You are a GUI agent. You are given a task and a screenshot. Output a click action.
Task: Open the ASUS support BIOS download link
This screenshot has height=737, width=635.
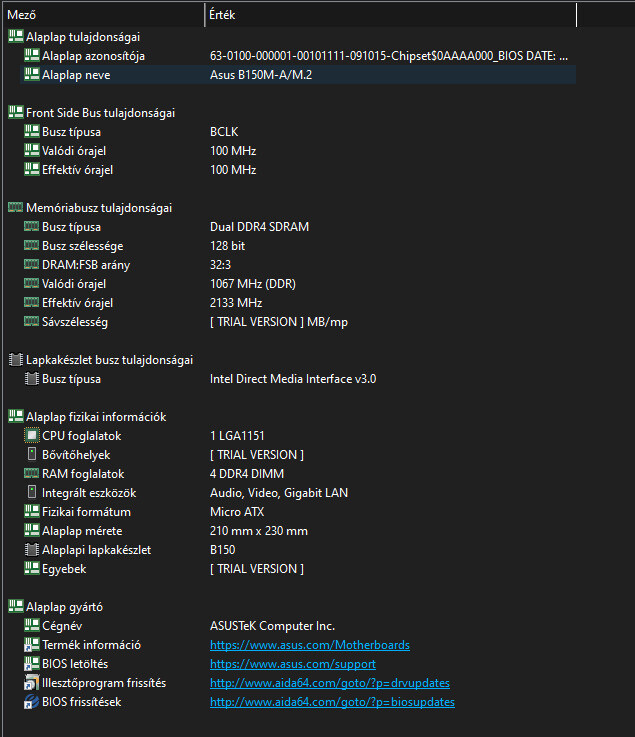(x=292, y=664)
